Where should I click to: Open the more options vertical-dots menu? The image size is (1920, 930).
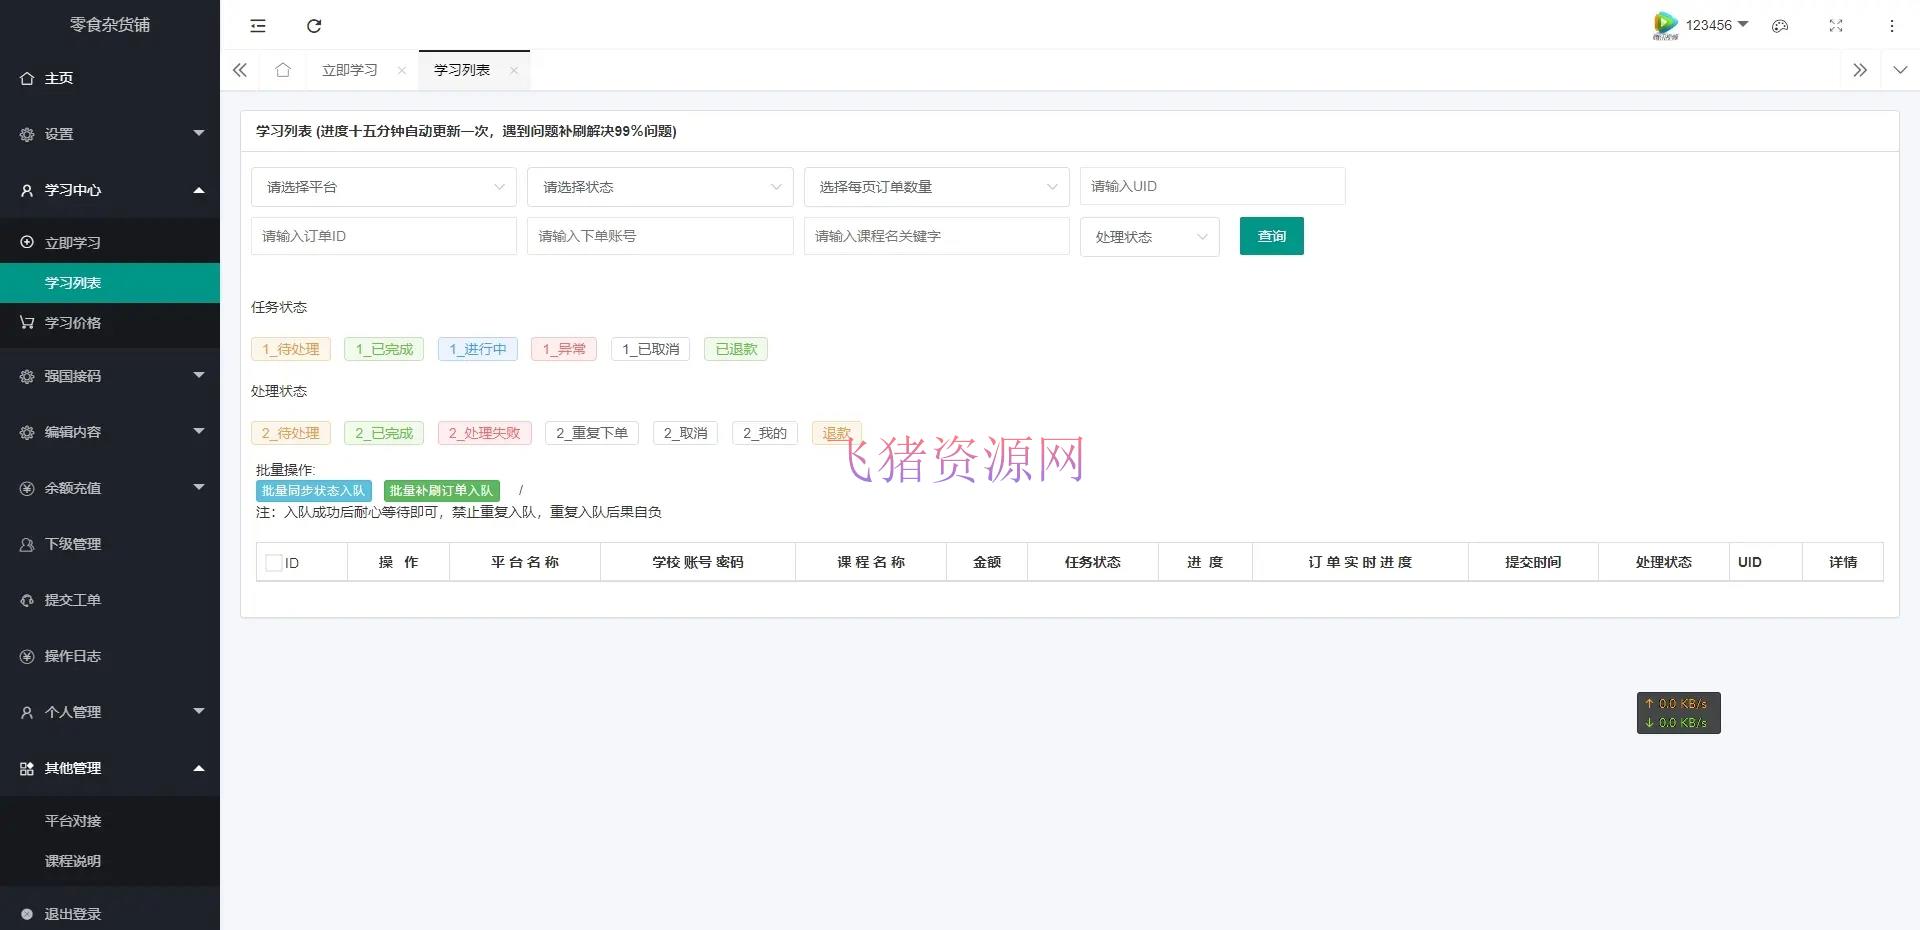(x=1891, y=25)
